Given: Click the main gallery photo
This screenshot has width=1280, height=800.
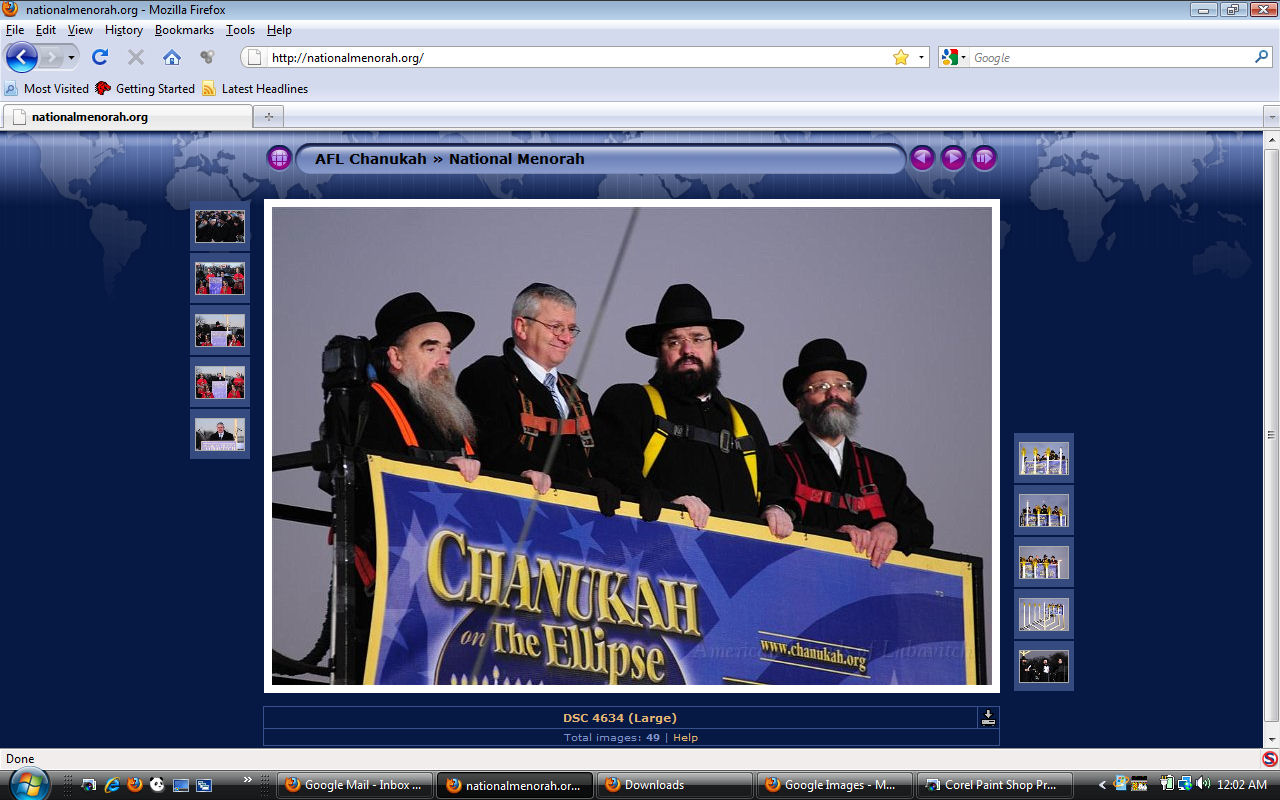Looking at the screenshot, I should tap(632, 446).
